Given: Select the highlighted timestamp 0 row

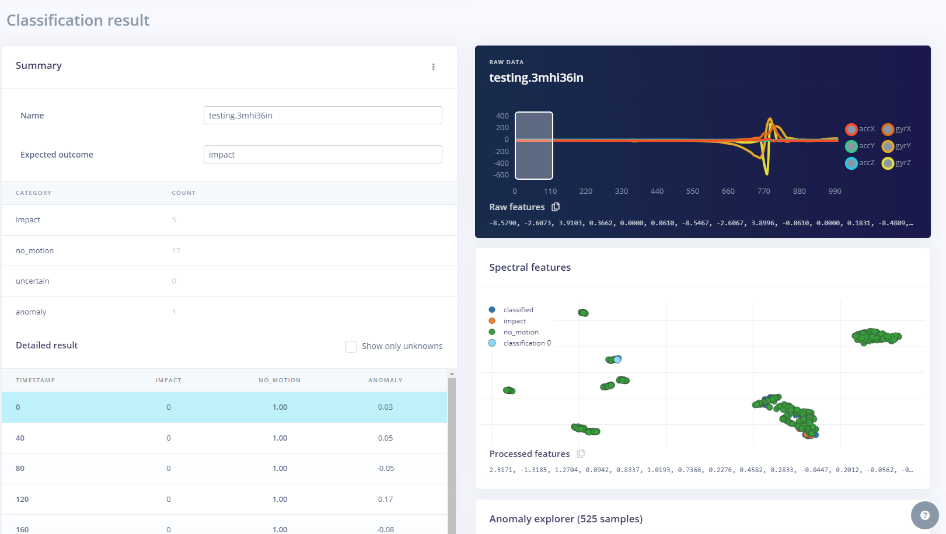Looking at the screenshot, I should [x=225, y=407].
